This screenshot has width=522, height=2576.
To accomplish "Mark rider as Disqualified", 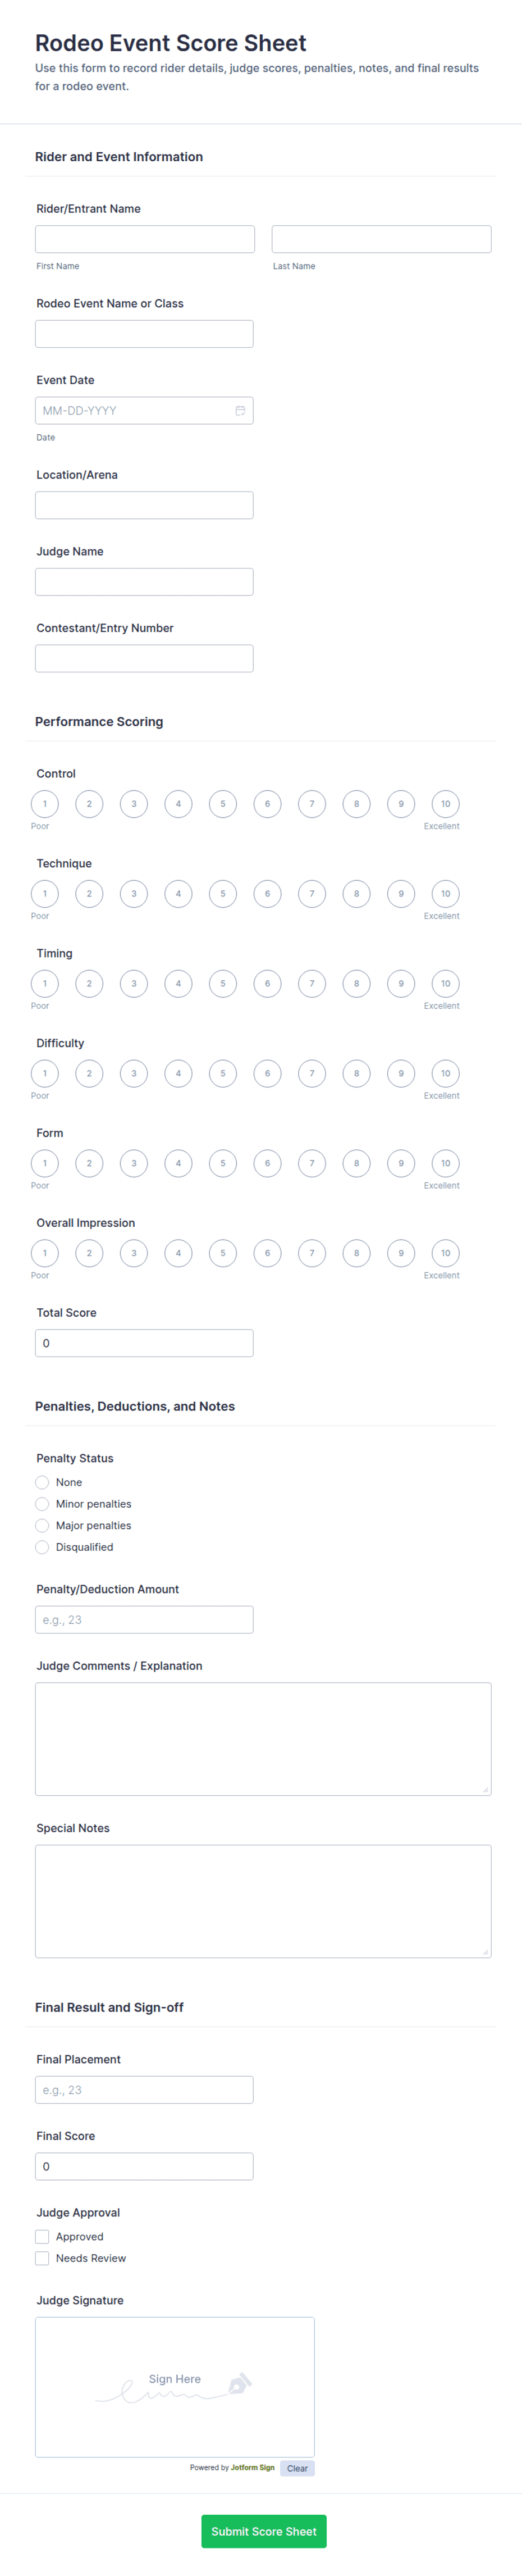I will (x=42, y=1547).
